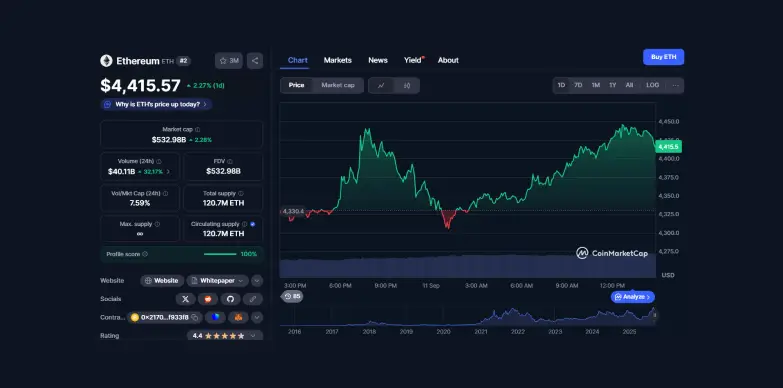The width and height of the screenshot is (783, 388).
Task: Select the candlestick chart style icon
Action: coord(406,85)
